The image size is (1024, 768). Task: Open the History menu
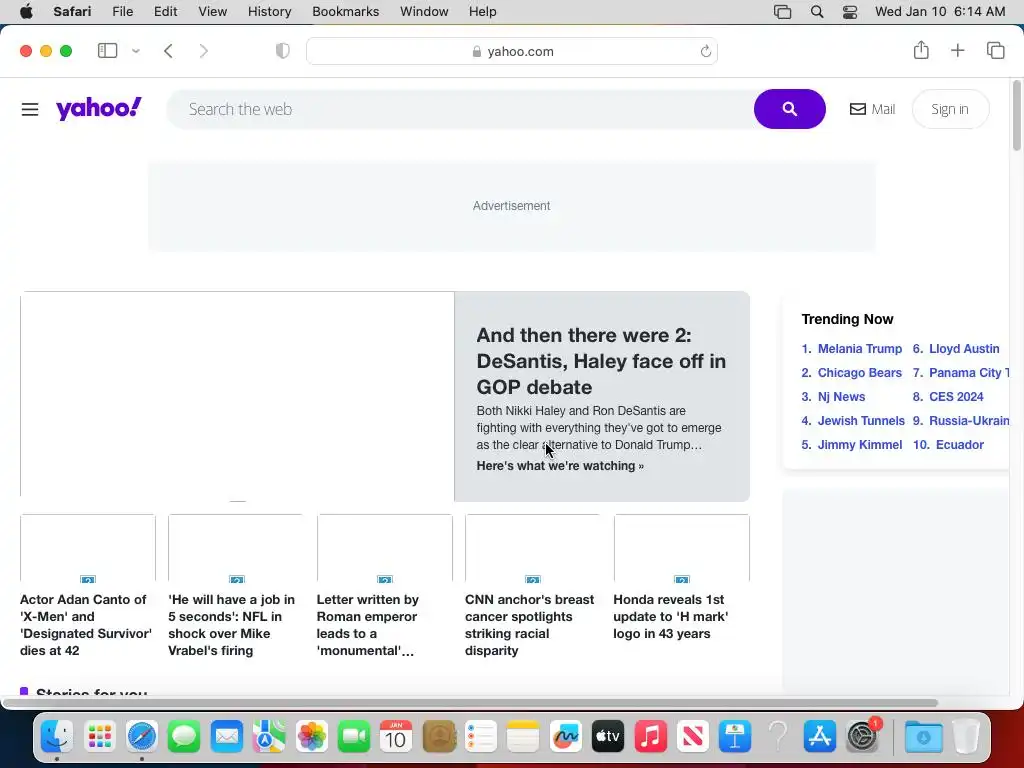(269, 11)
